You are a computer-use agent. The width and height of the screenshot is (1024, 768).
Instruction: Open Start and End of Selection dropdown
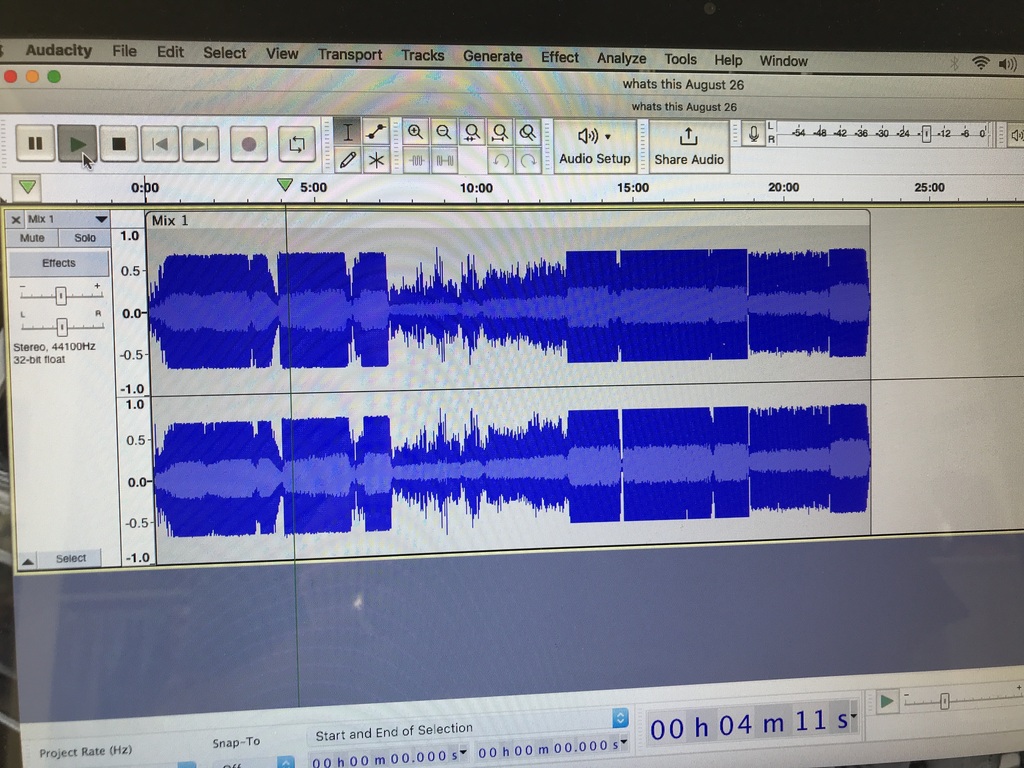coord(620,718)
